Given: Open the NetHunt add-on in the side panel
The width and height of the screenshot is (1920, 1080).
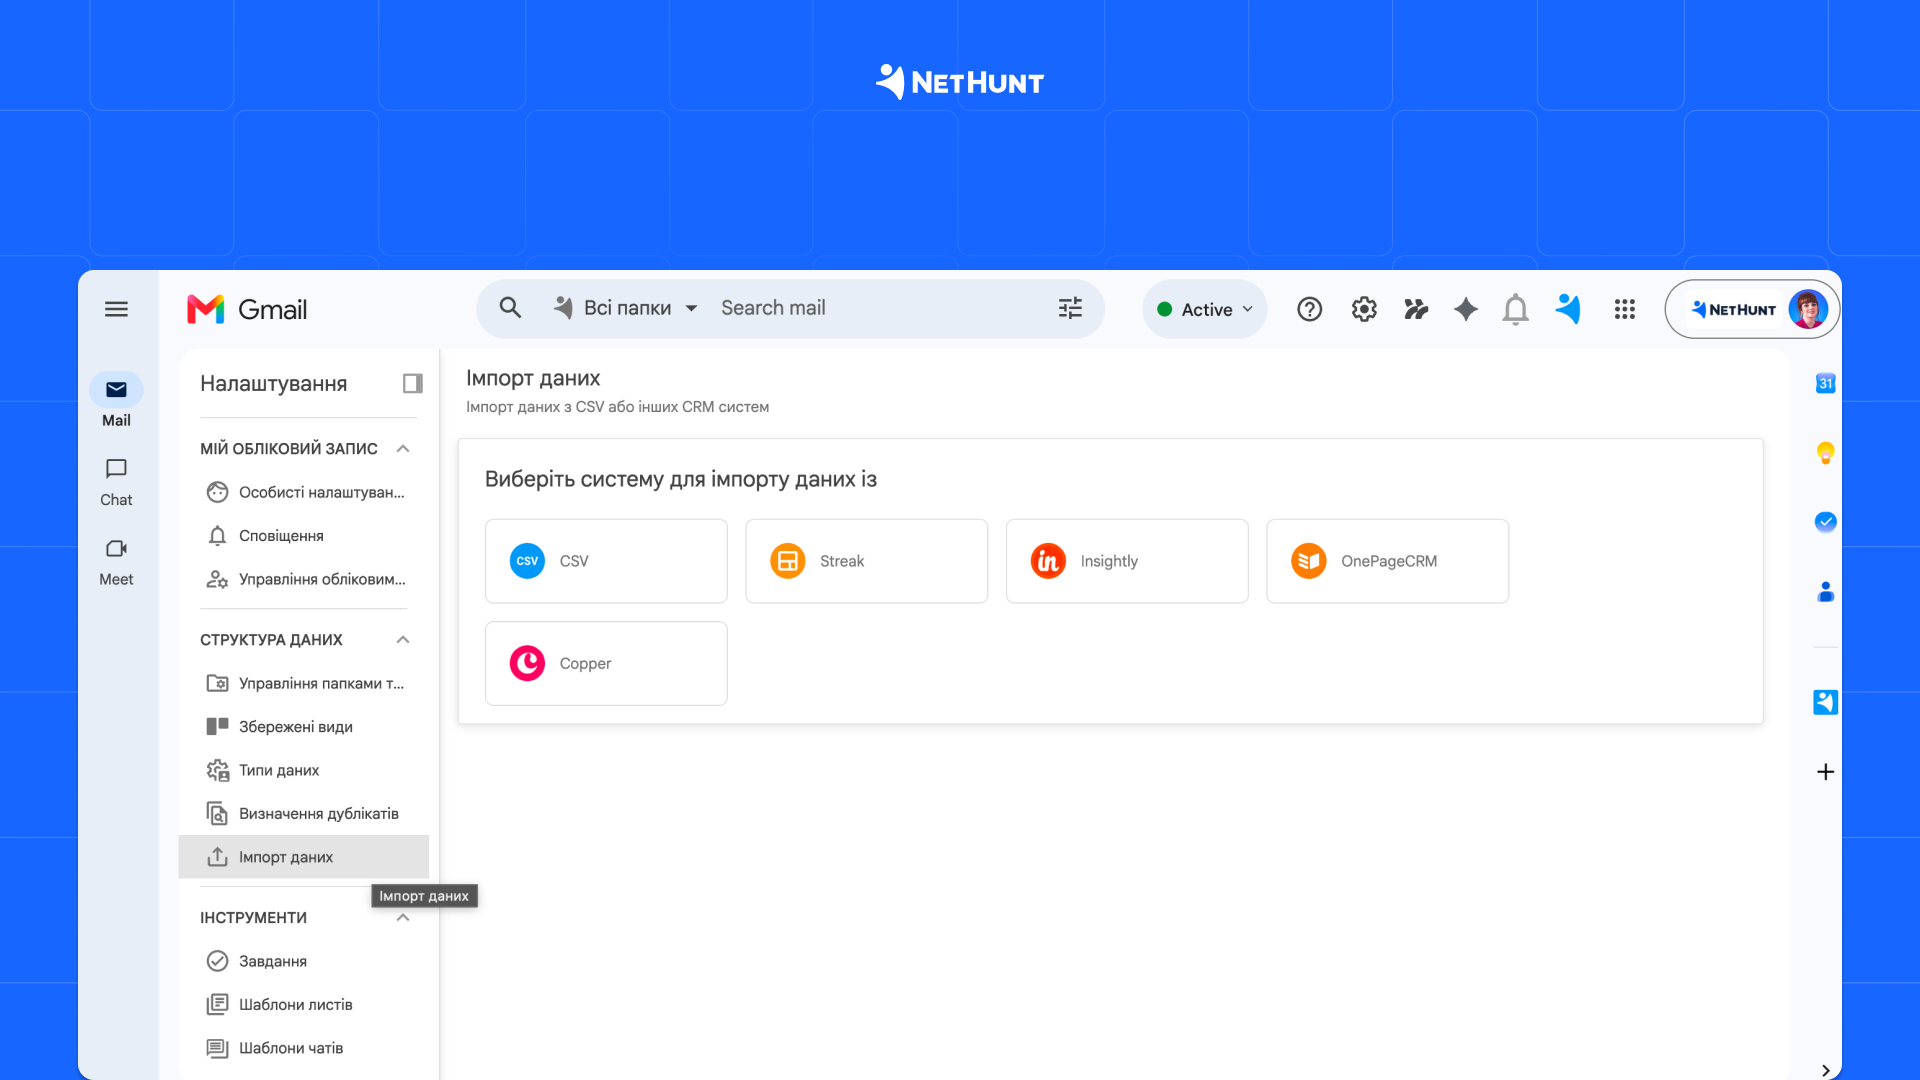Looking at the screenshot, I should 1825,702.
